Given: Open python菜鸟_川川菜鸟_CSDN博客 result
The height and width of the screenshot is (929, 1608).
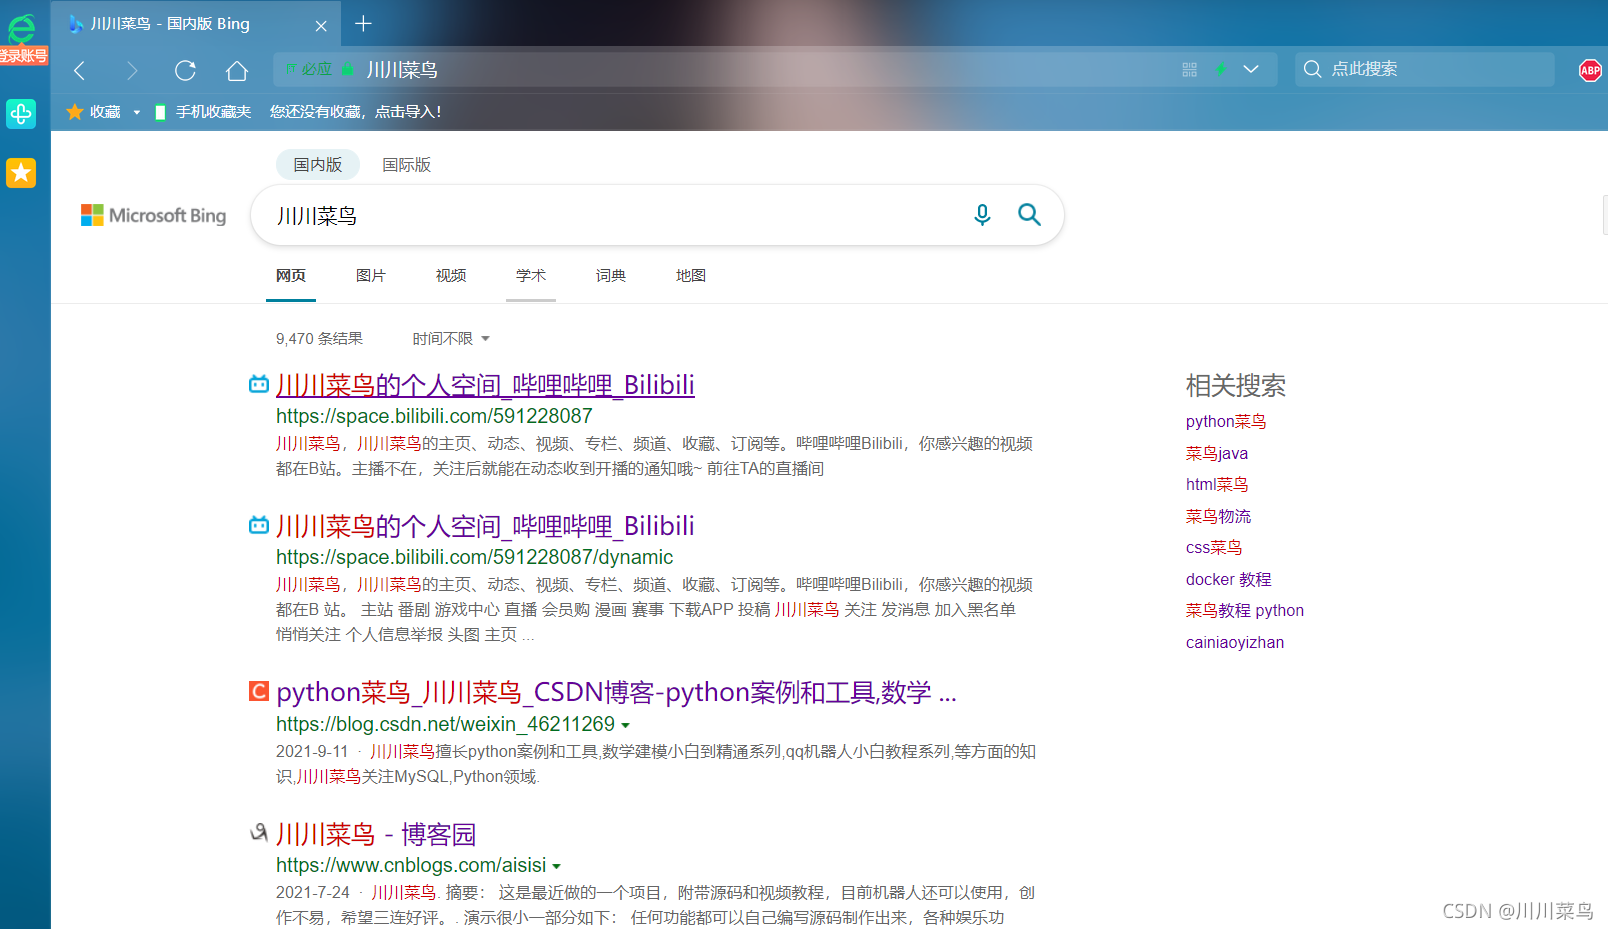Looking at the screenshot, I should (616, 692).
